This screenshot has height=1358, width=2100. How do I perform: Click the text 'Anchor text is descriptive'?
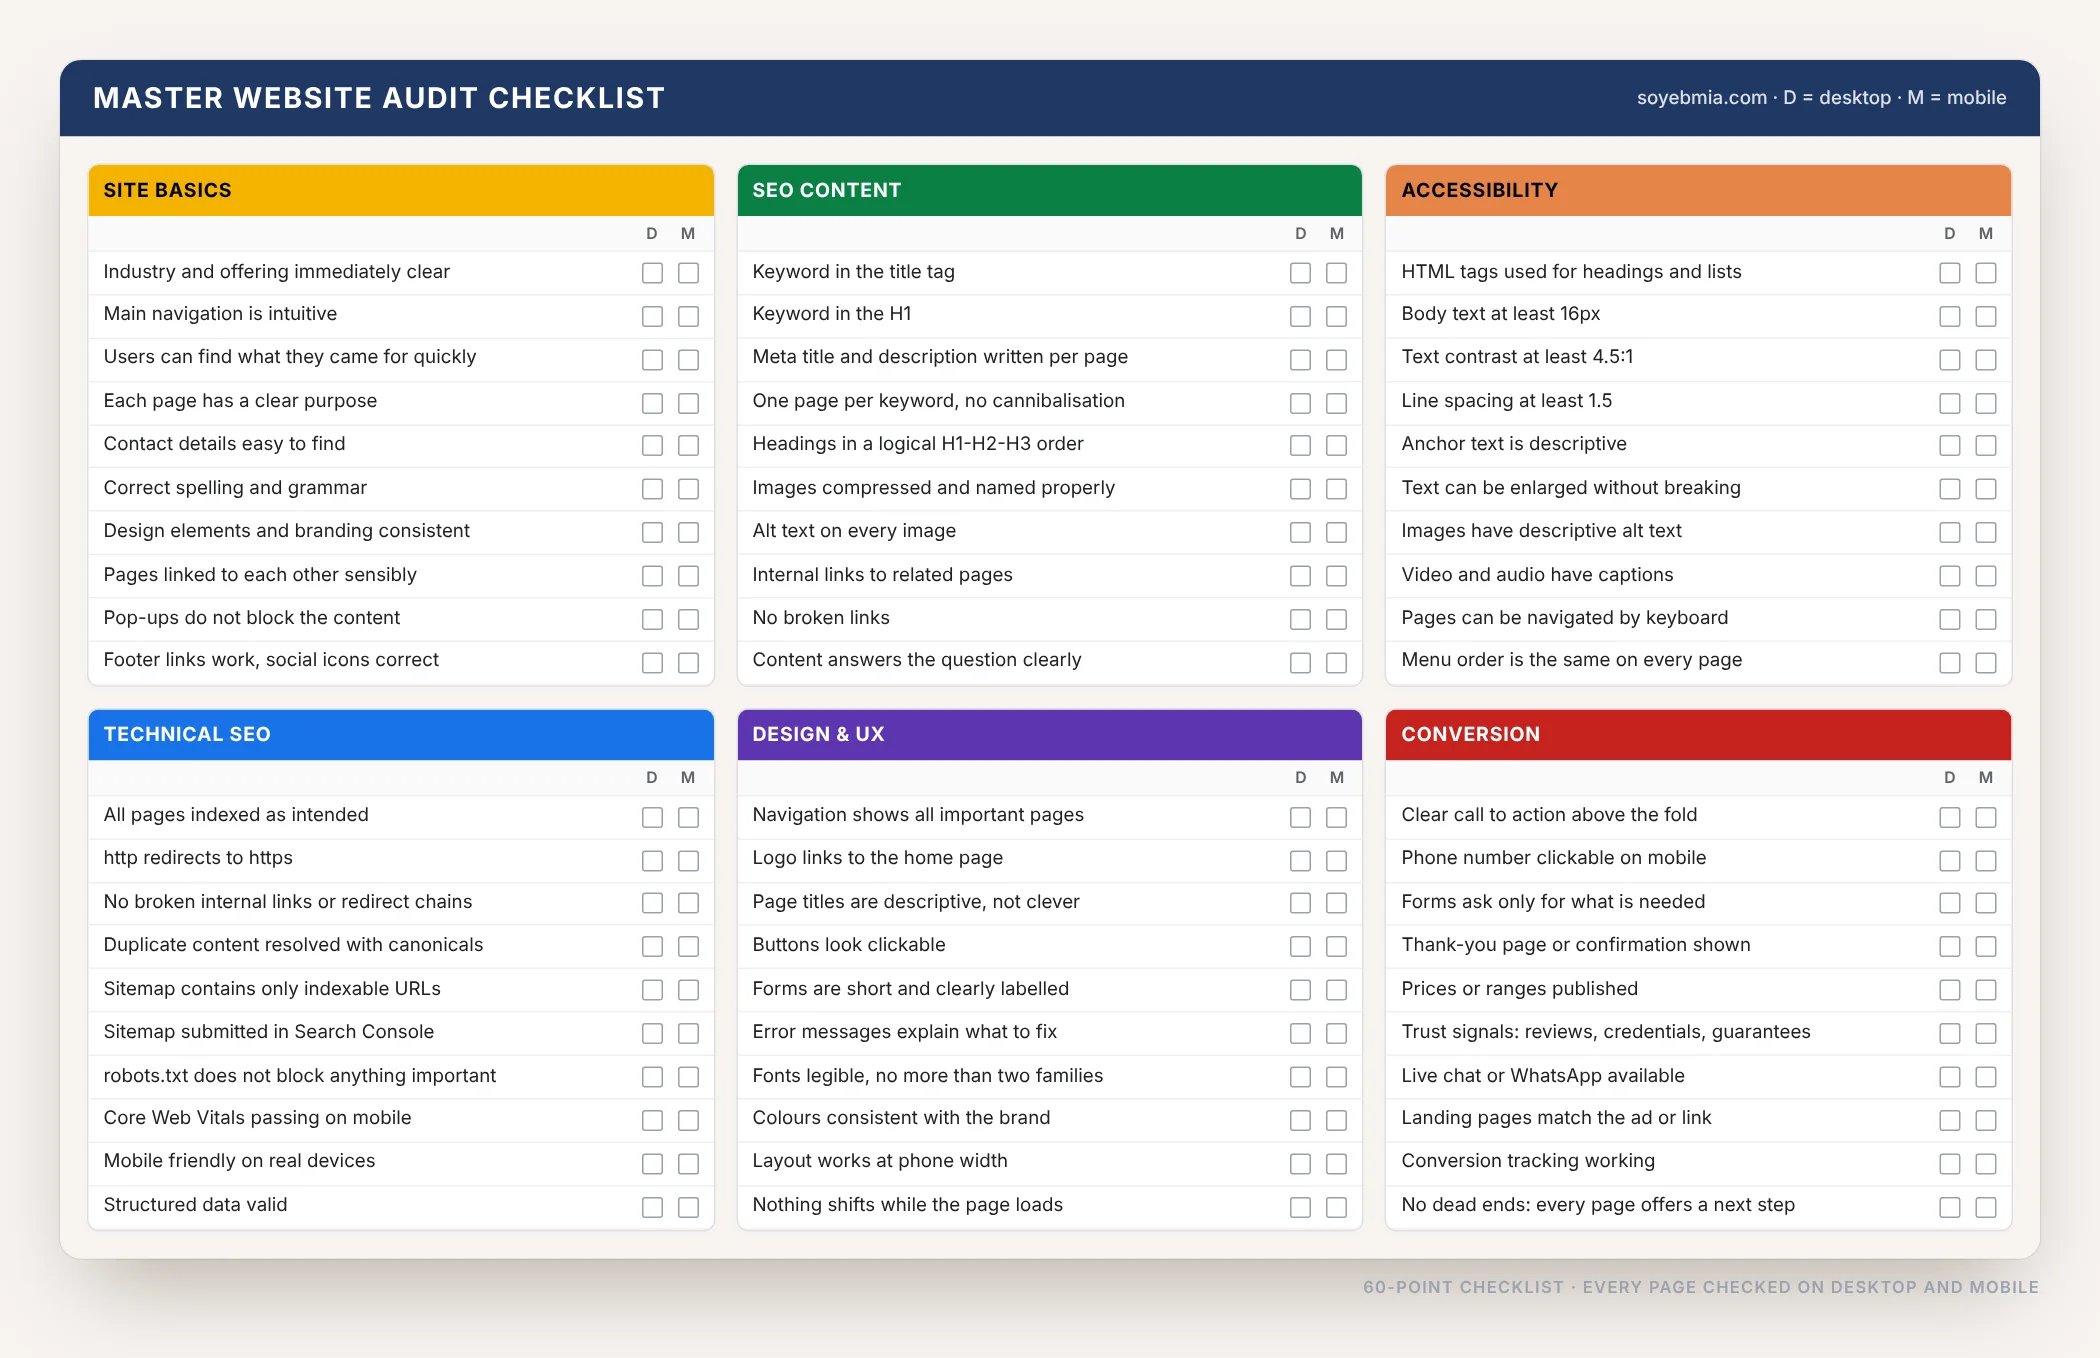[1514, 443]
